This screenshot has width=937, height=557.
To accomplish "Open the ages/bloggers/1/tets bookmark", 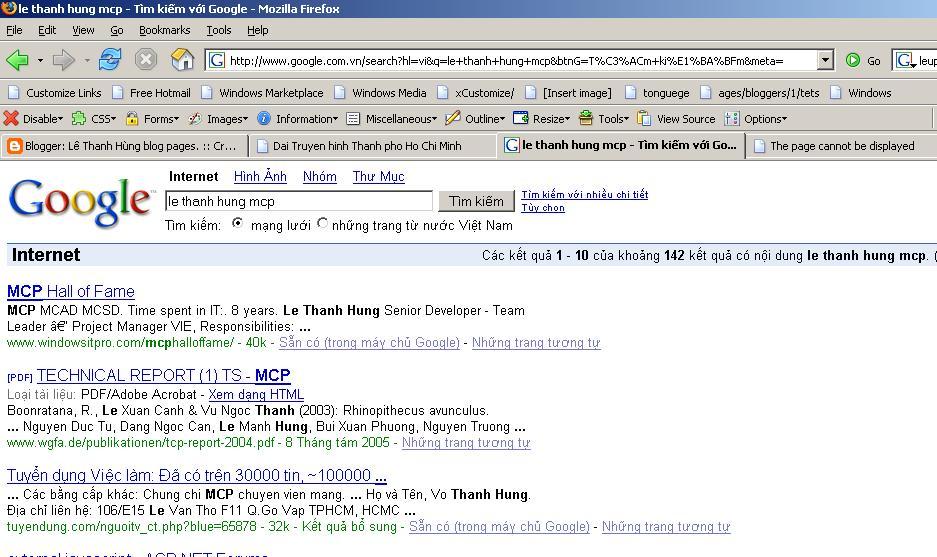I will click(760, 93).
